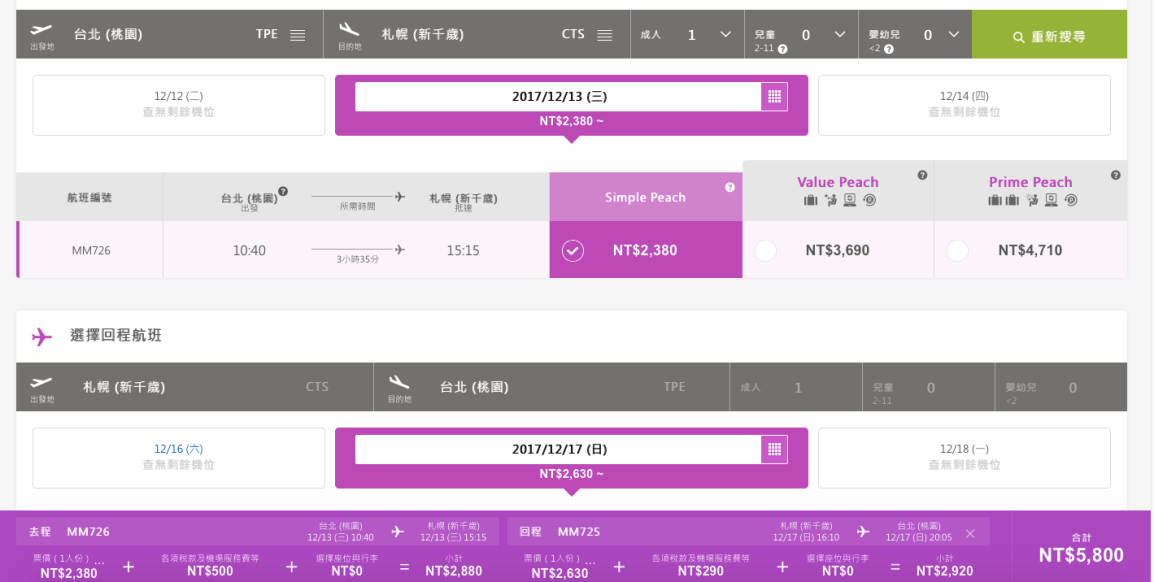Expand the infant count dropdown
Screen dimensions: 1154x582
954,35
